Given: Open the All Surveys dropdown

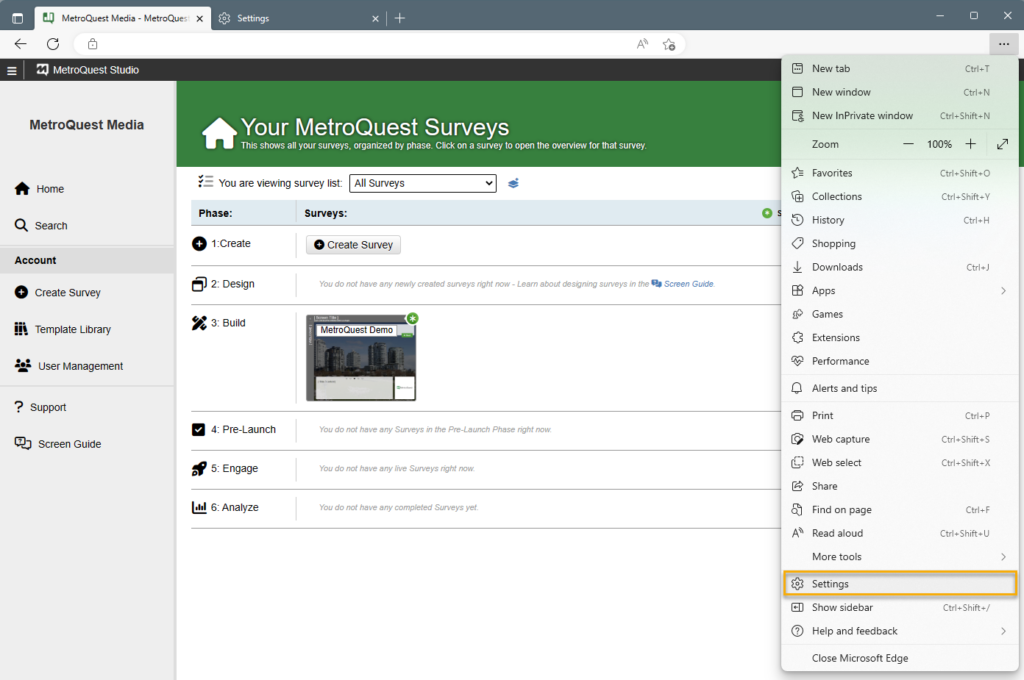Looking at the screenshot, I should pos(422,183).
